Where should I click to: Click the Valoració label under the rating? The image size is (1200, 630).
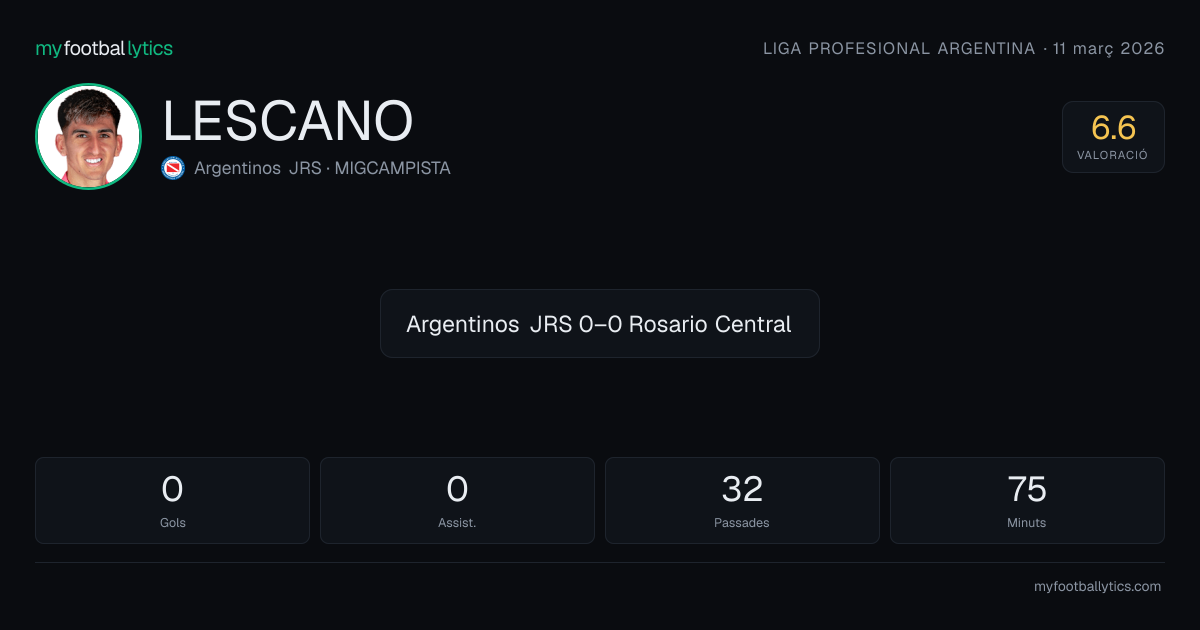[1113, 155]
